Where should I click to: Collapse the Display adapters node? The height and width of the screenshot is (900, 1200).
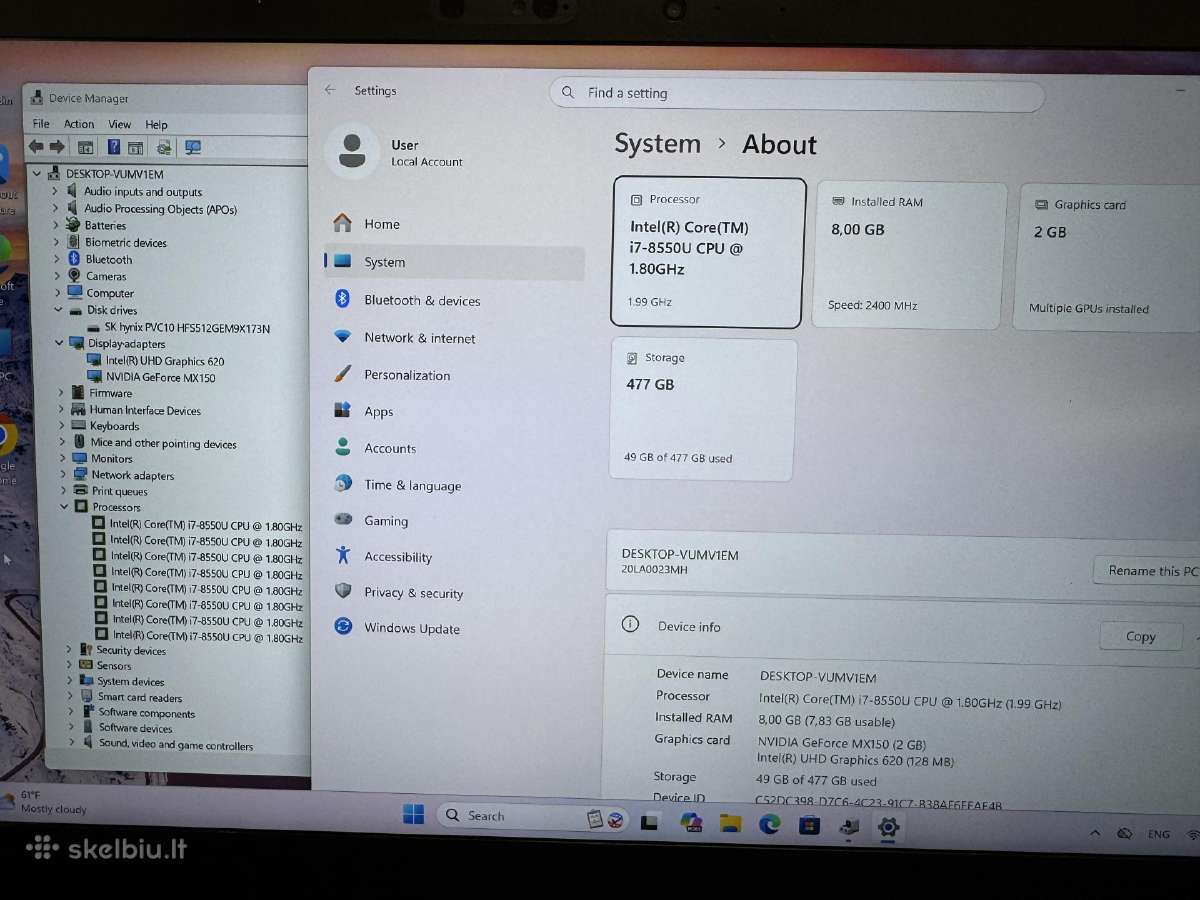pos(58,343)
